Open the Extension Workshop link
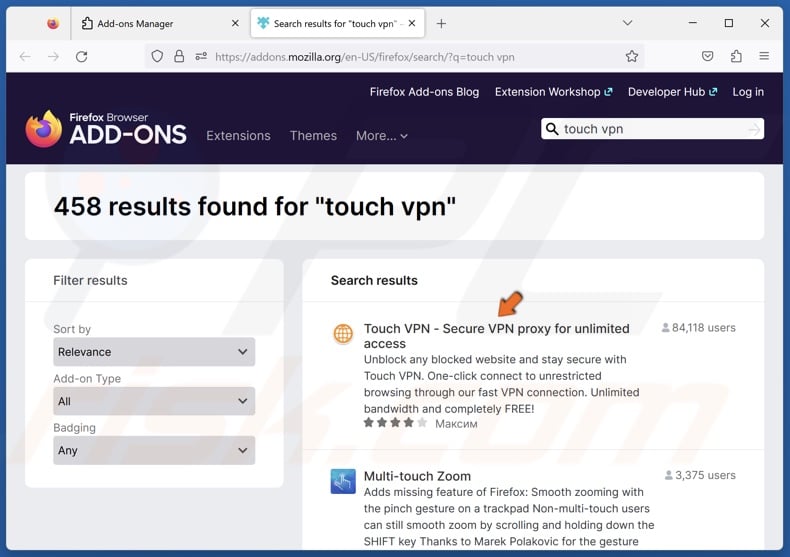This screenshot has height=557, width=790. click(553, 92)
